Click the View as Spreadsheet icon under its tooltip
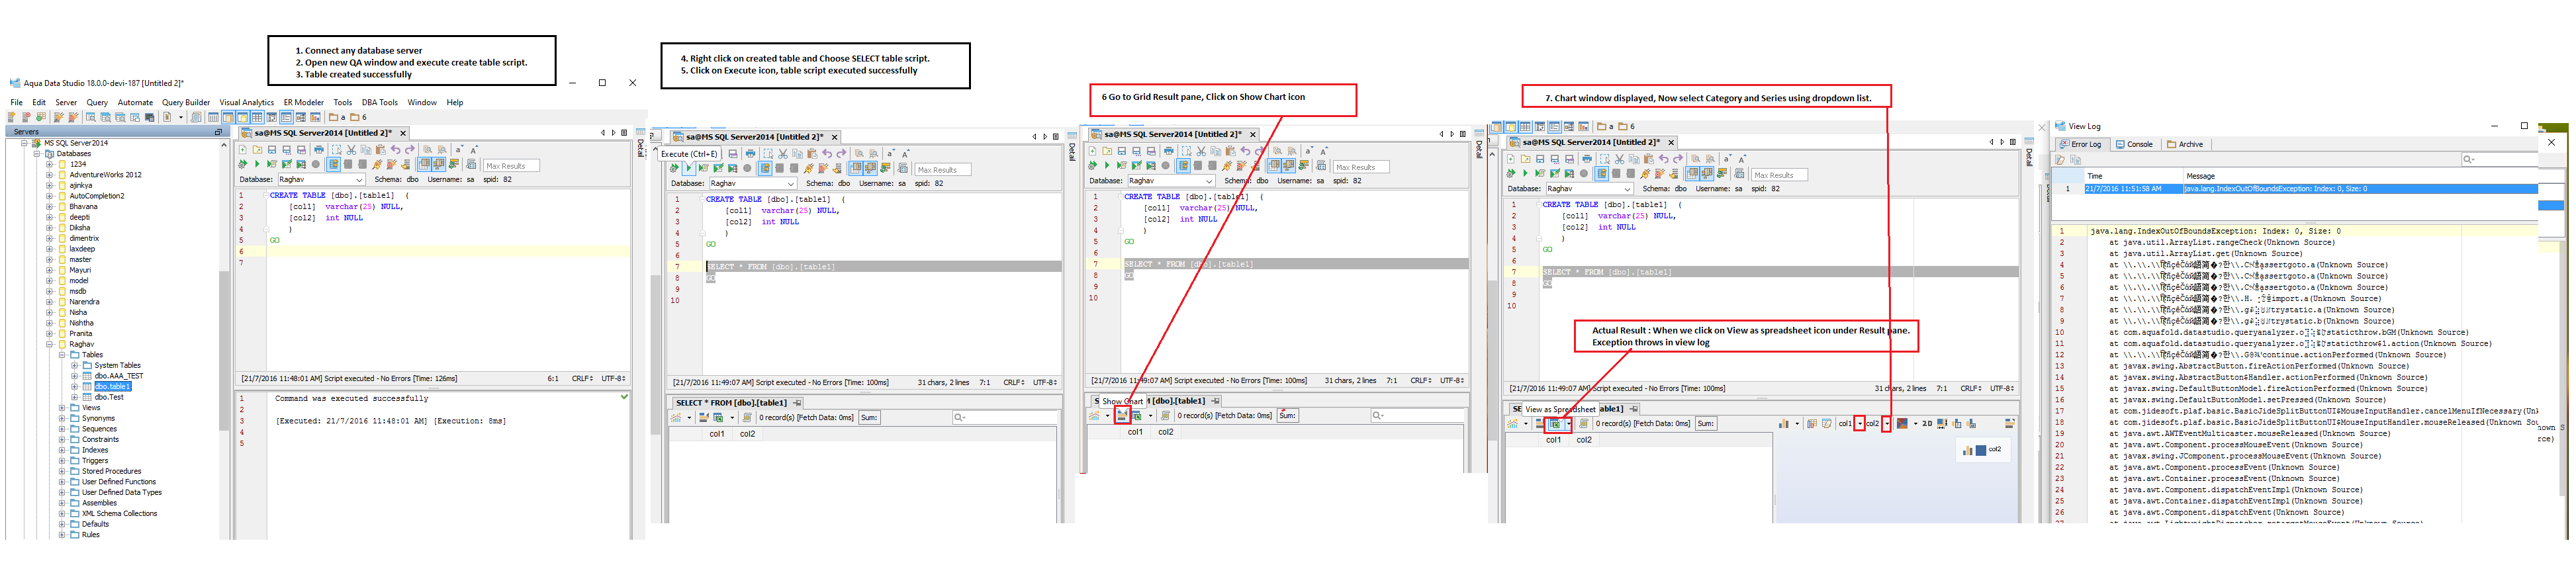This screenshot has height=561, width=2576. click(x=1555, y=423)
